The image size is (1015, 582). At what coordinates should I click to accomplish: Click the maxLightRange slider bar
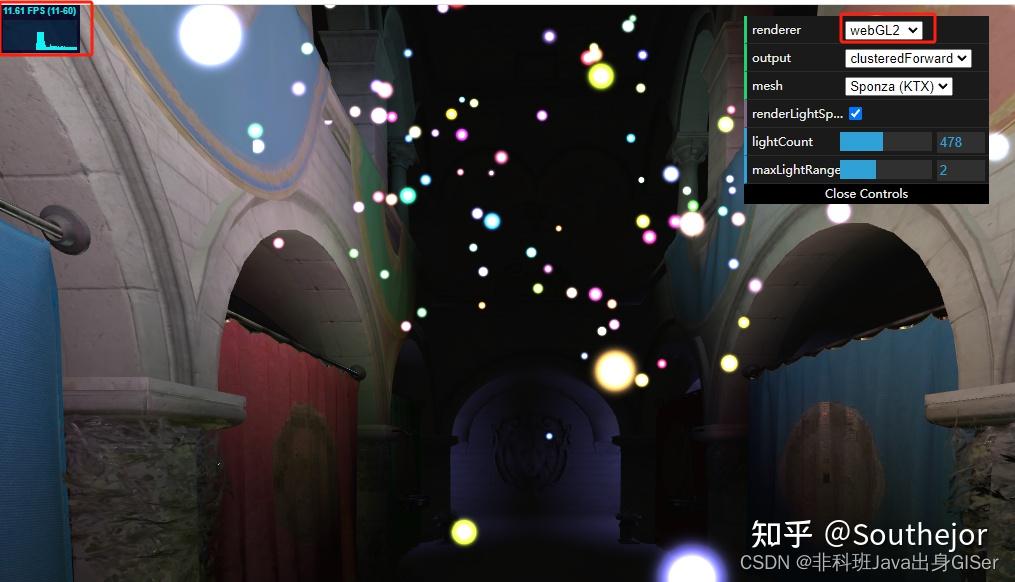click(x=885, y=169)
